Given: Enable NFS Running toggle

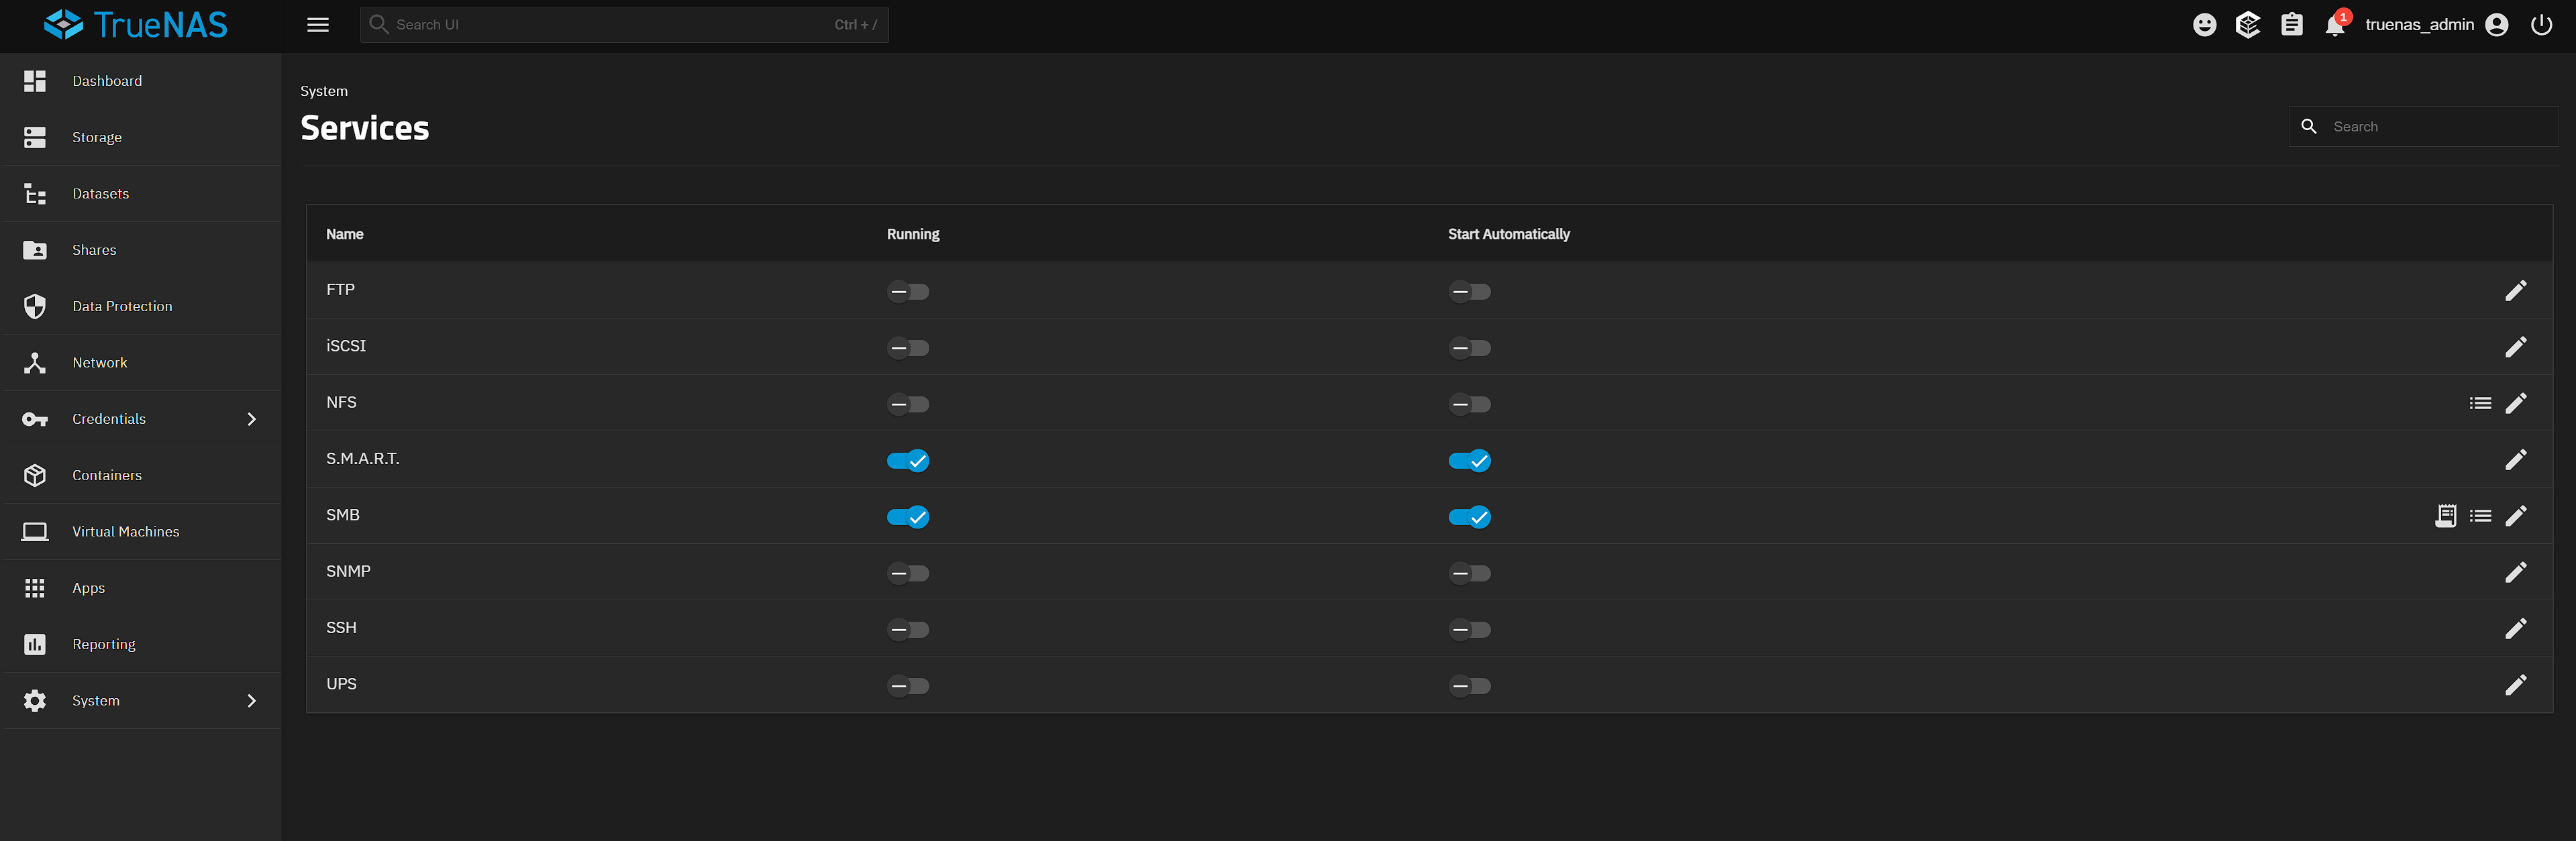Looking at the screenshot, I should 908,404.
